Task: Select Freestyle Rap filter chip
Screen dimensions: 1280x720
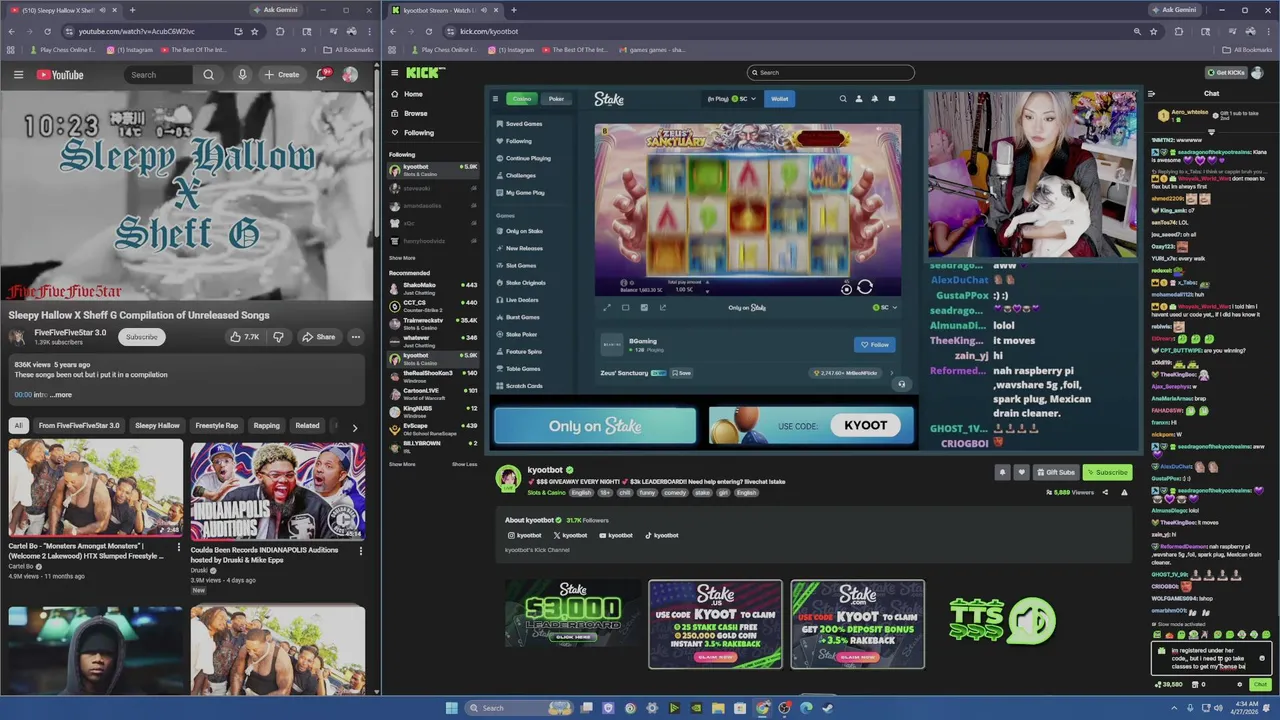Action: point(217,426)
